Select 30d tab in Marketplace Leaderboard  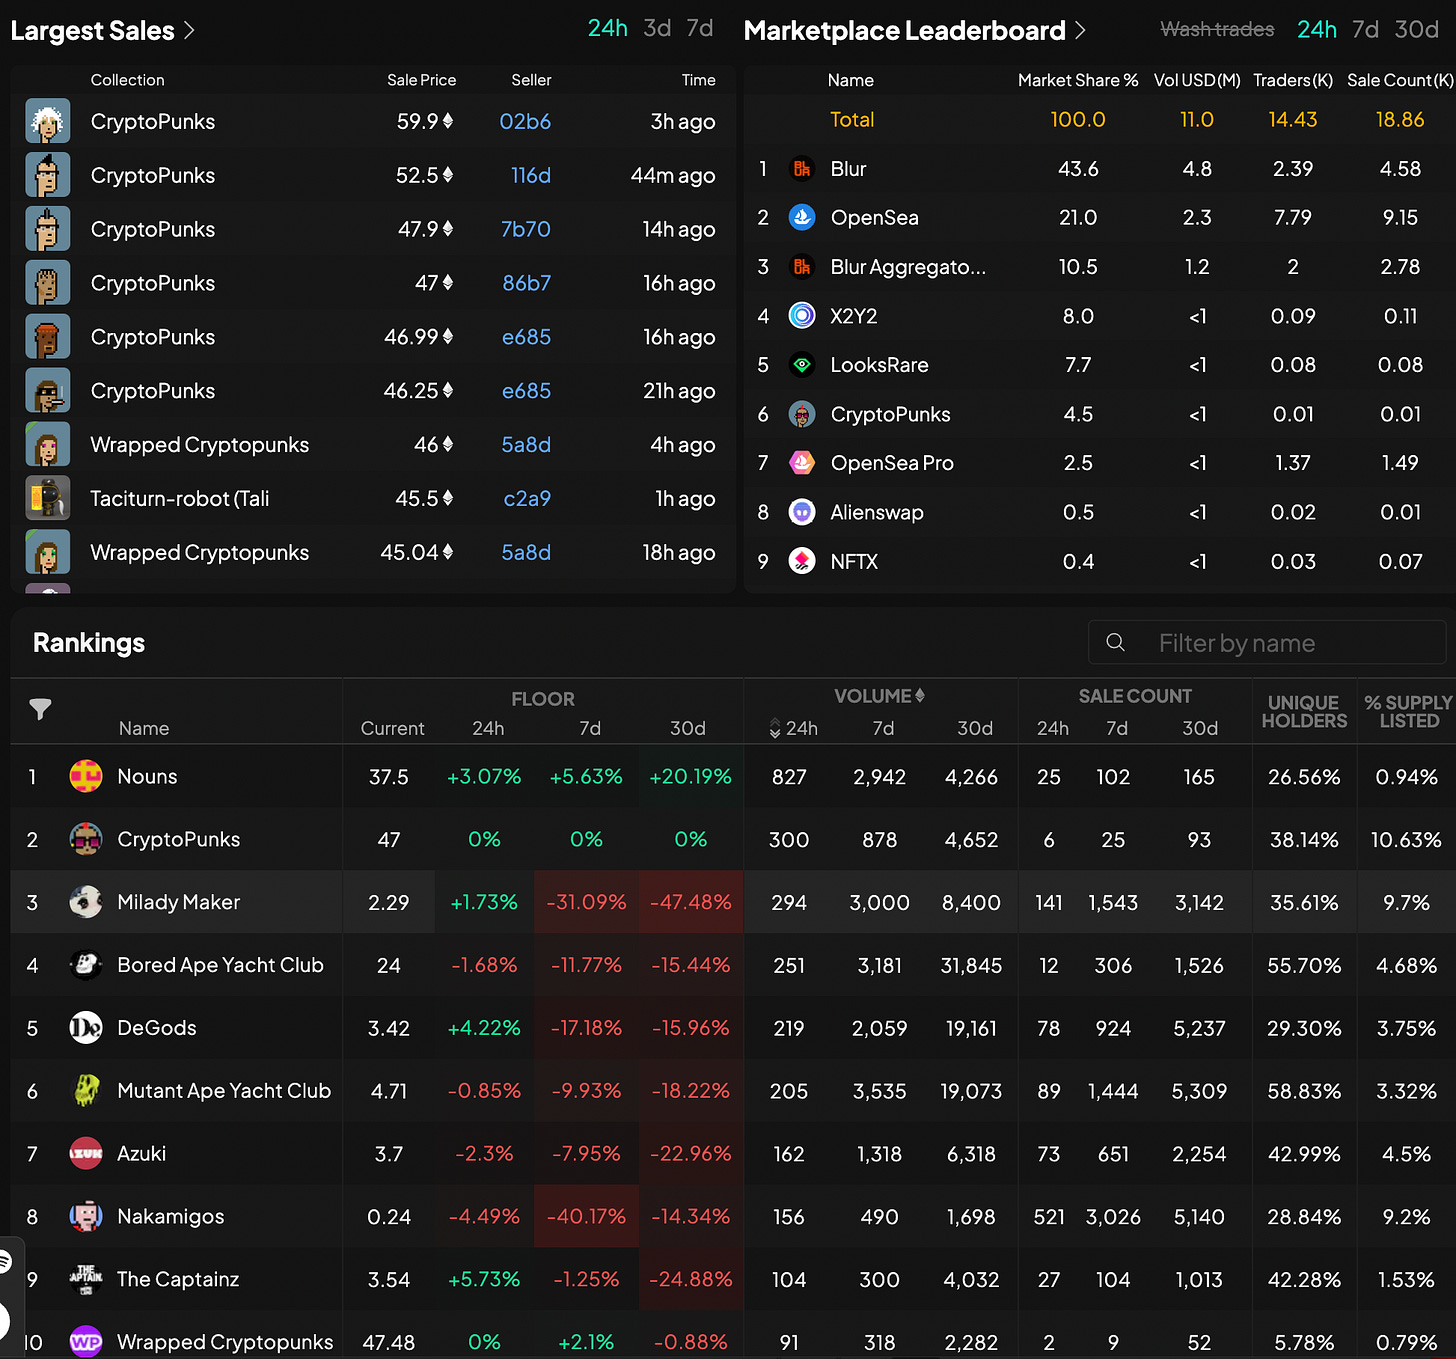pyautogui.click(x=1417, y=30)
